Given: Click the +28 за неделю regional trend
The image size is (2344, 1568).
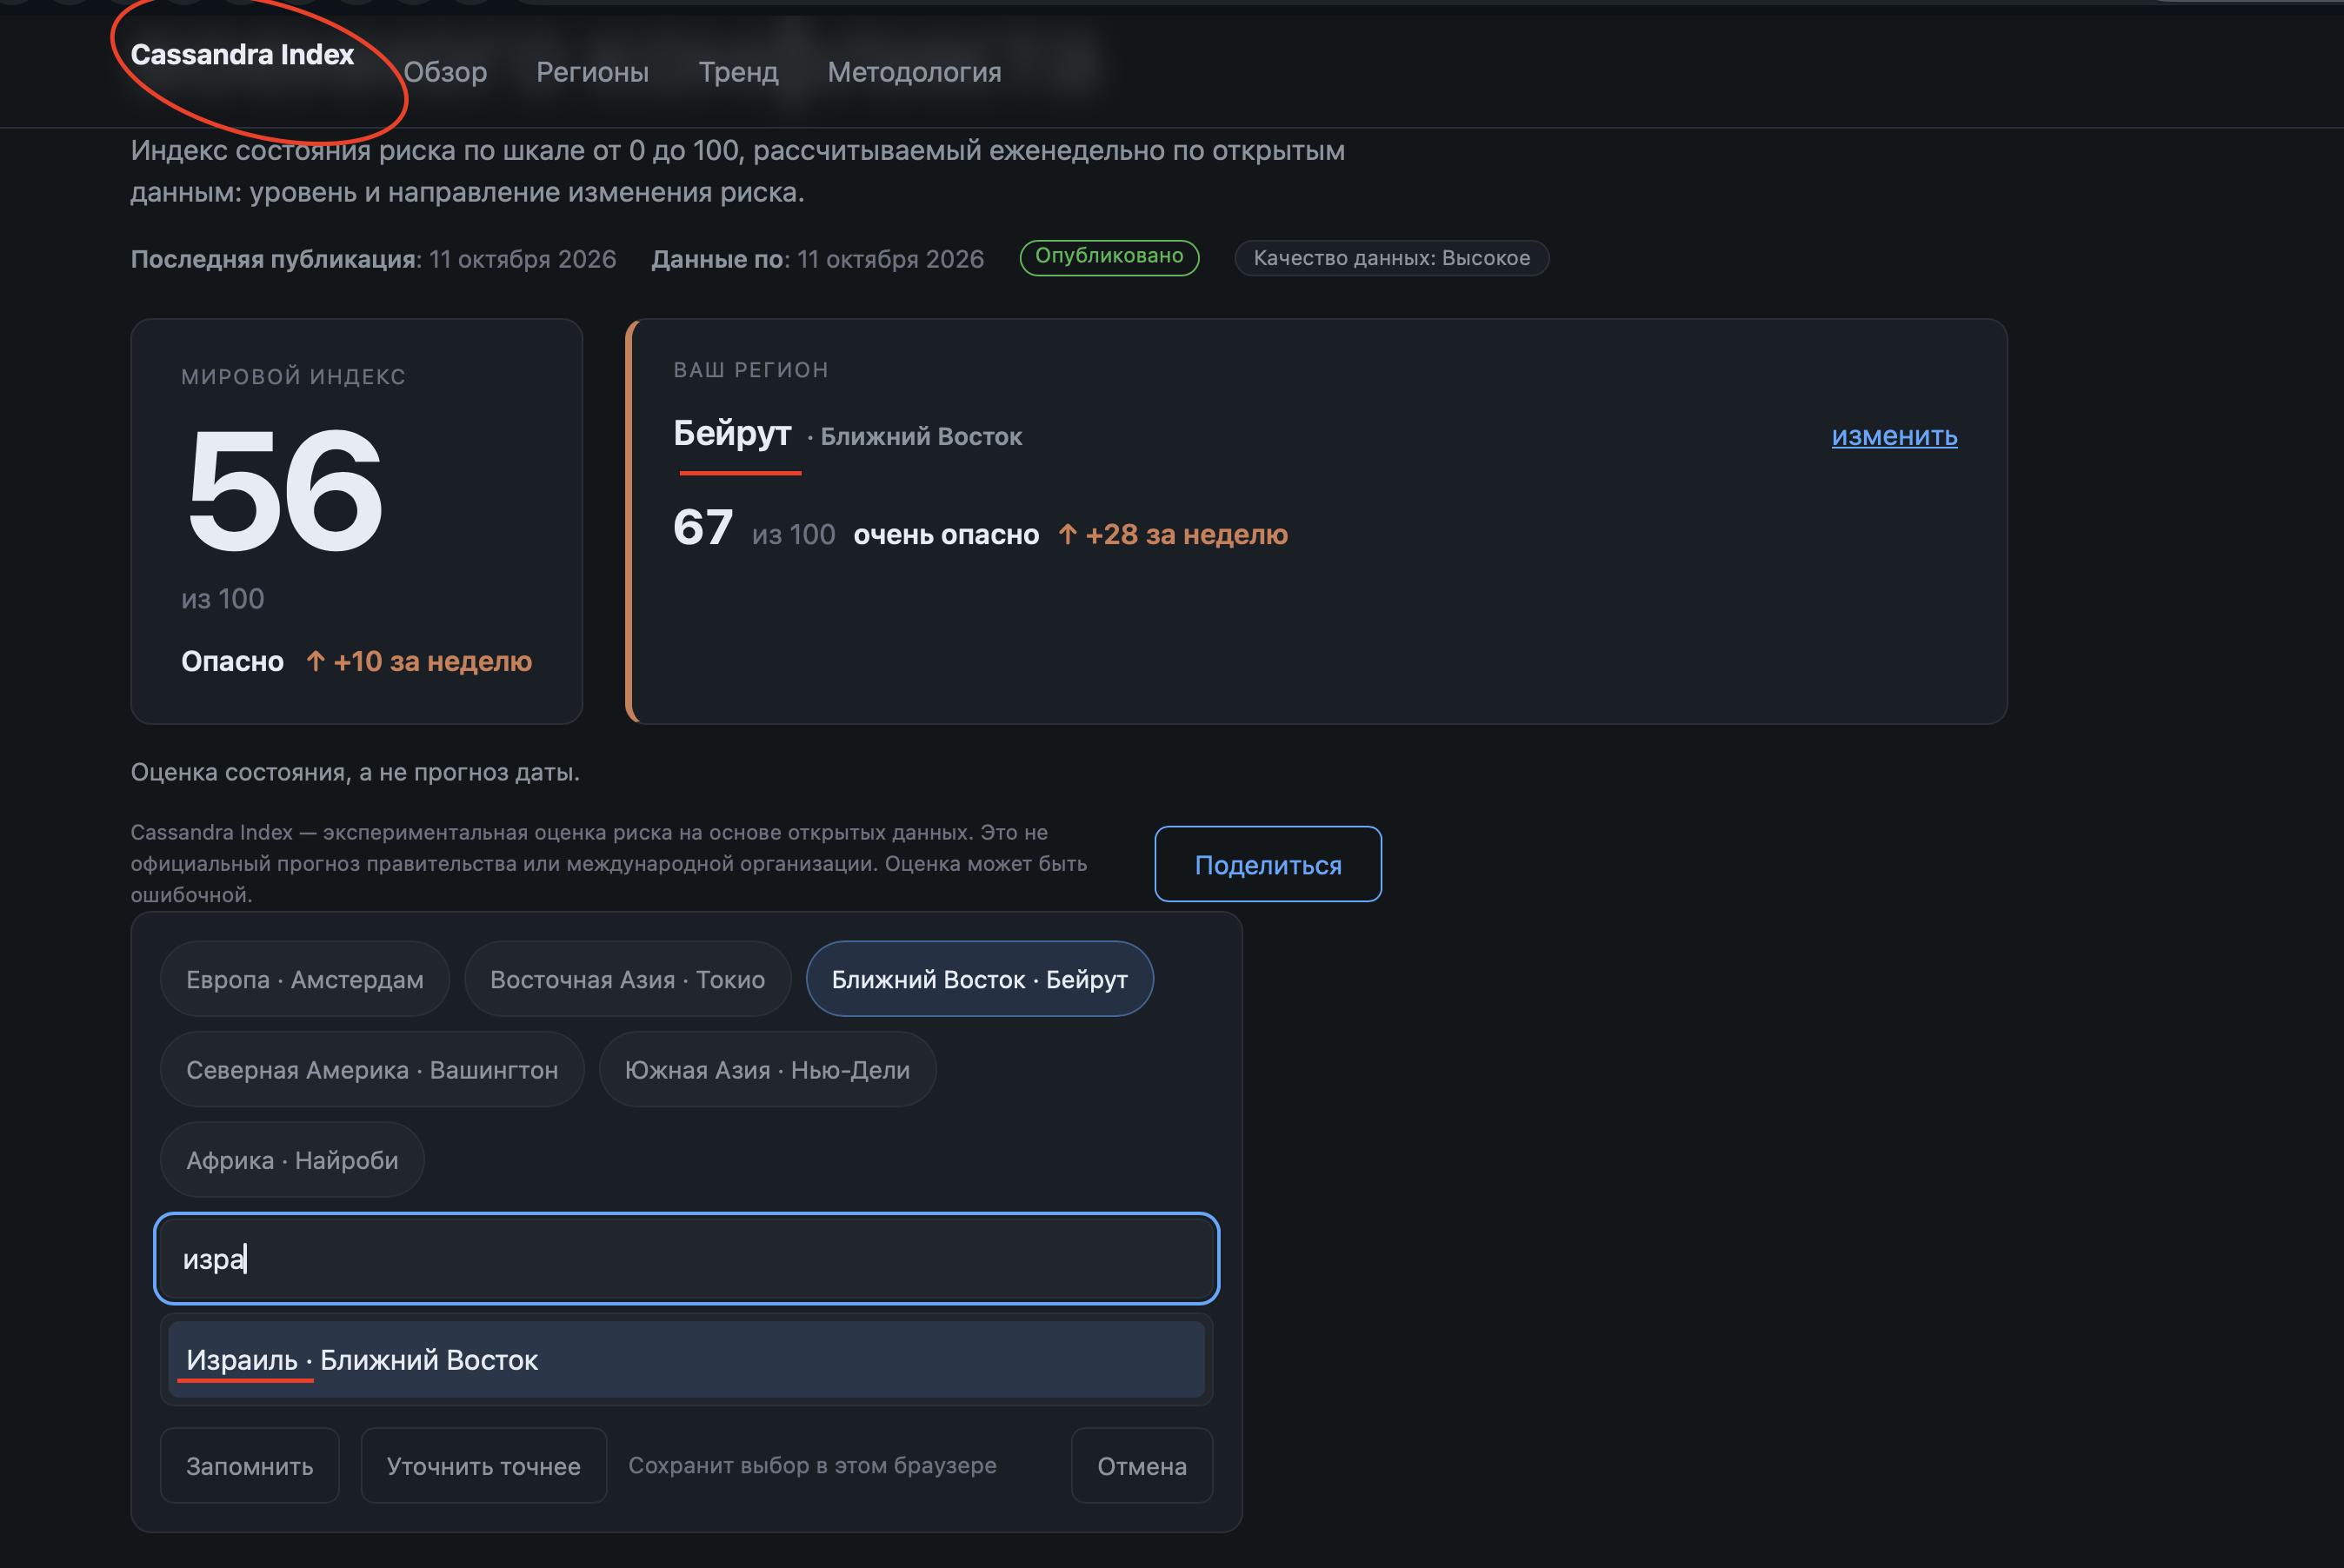Looking at the screenshot, I should [1173, 534].
